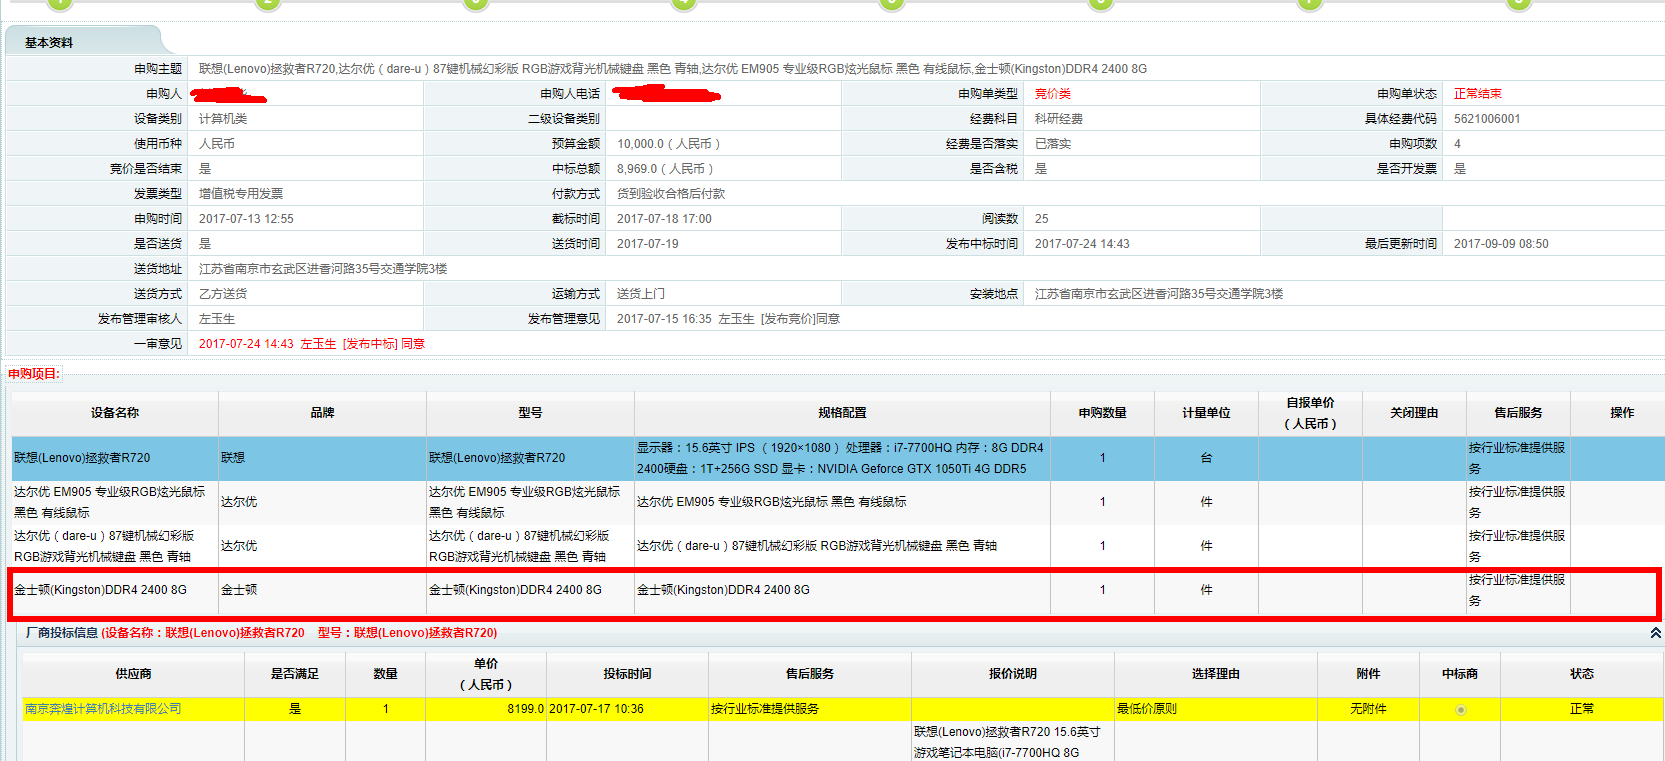Click the 申购主题 subject text line
This screenshot has height=761, width=1665.
(x=673, y=69)
